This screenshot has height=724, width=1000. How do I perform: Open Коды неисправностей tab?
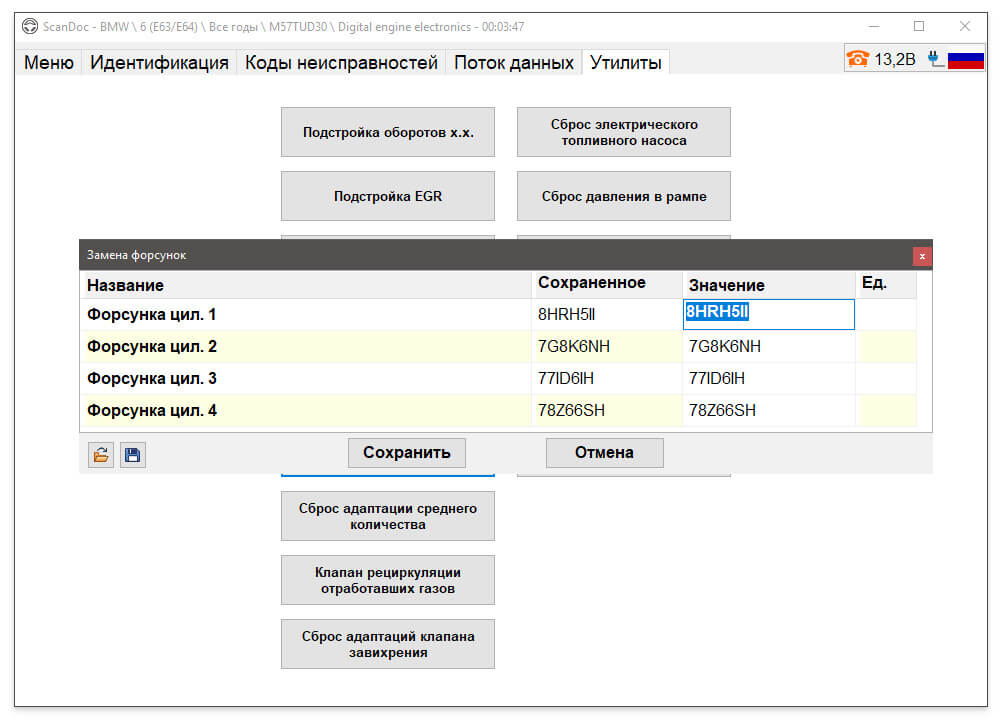tap(341, 63)
